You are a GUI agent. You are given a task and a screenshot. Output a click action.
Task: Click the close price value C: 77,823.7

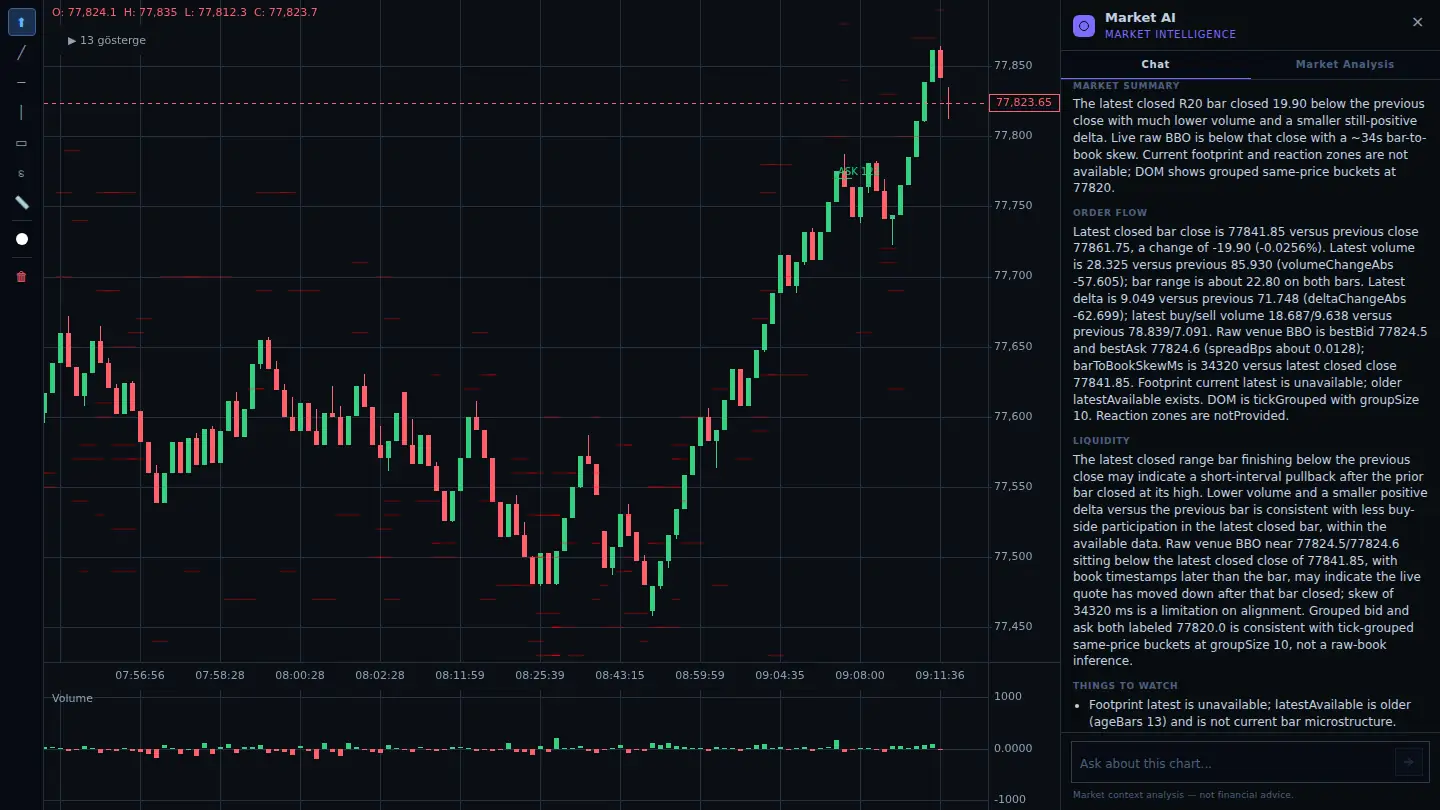286,12
